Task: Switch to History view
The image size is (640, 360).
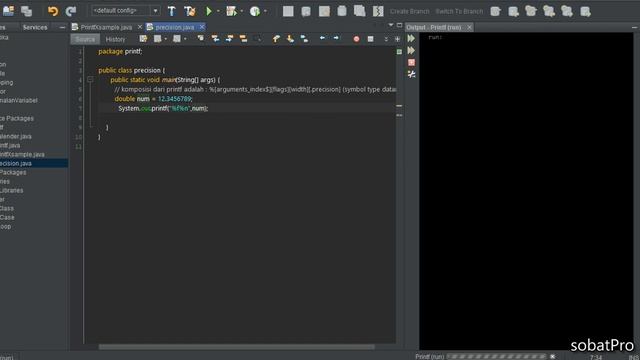Action: pyautogui.click(x=116, y=40)
